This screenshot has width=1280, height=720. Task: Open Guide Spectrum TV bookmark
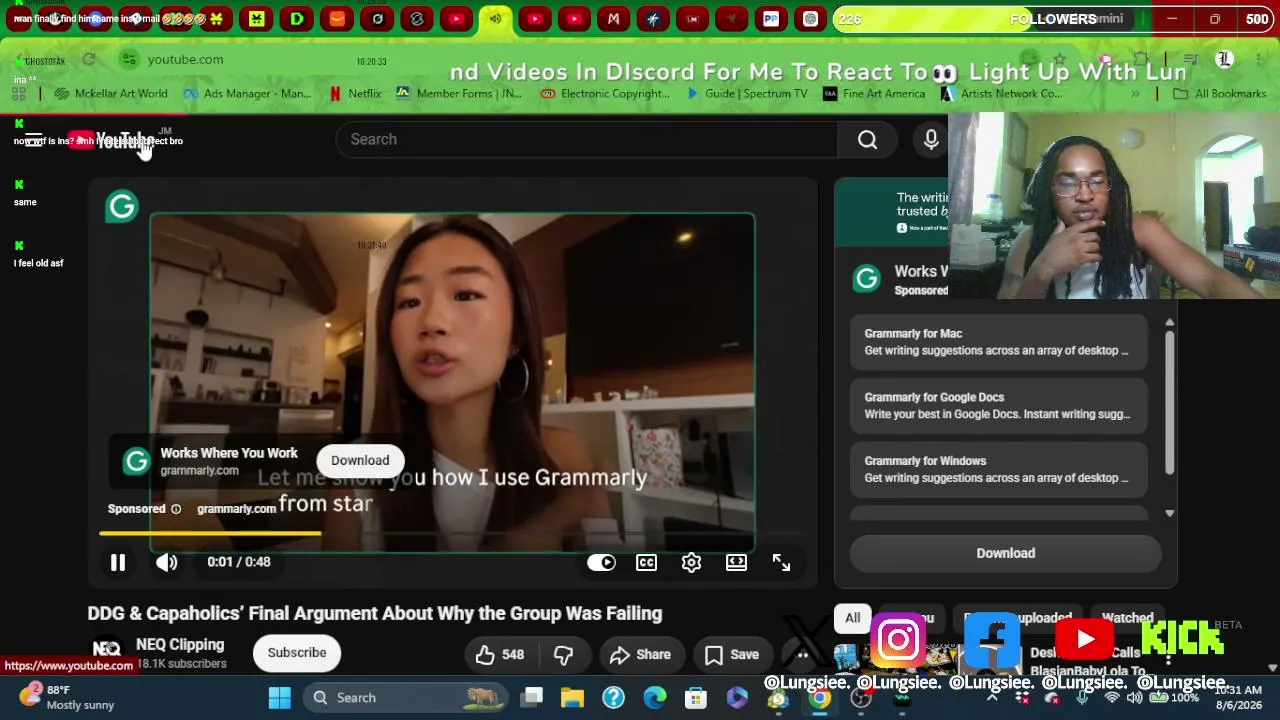tap(746, 93)
